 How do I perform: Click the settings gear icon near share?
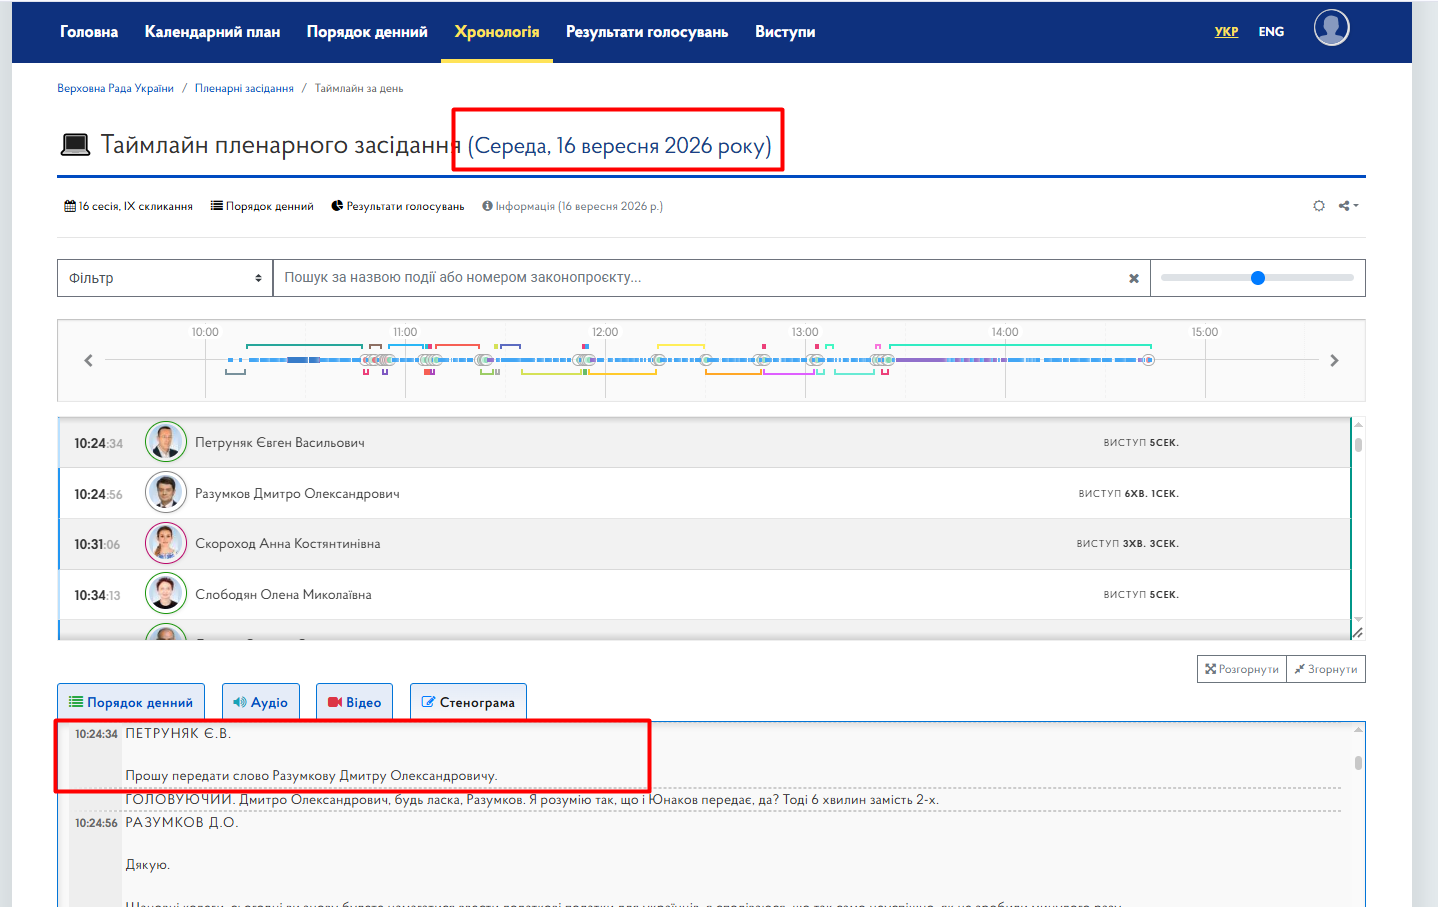[x=1319, y=206]
